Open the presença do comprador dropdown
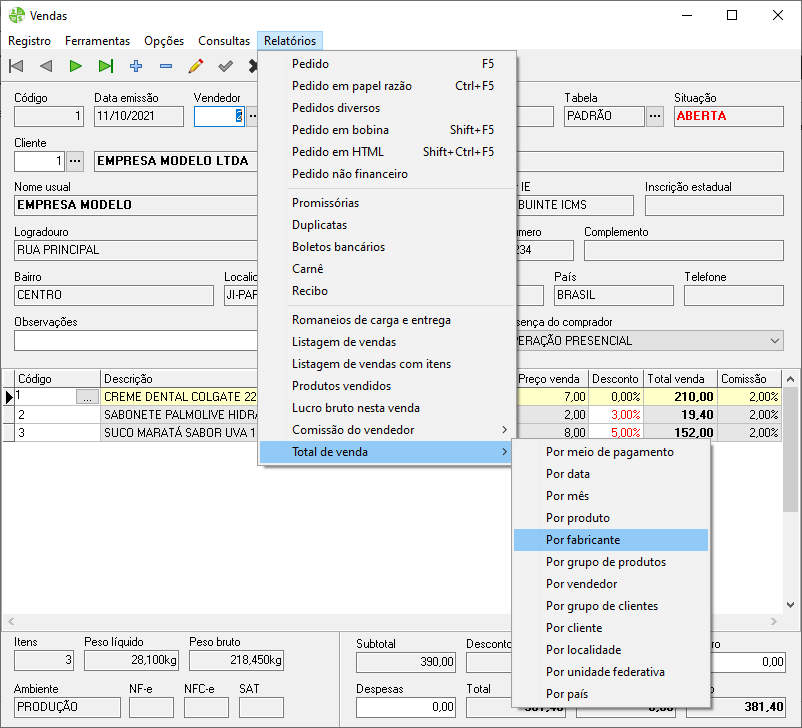The image size is (802, 728). coord(775,341)
